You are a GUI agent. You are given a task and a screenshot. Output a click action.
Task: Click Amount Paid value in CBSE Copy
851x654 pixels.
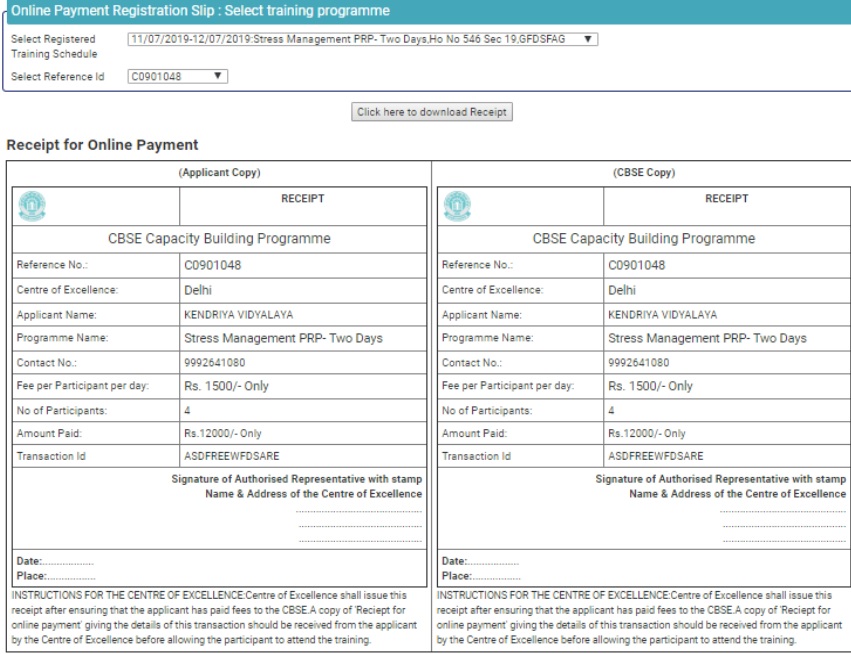(x=646, y=434)
